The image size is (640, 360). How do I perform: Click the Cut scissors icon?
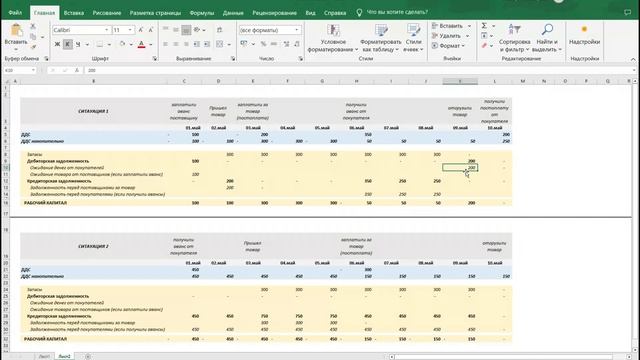click(33, 26)
